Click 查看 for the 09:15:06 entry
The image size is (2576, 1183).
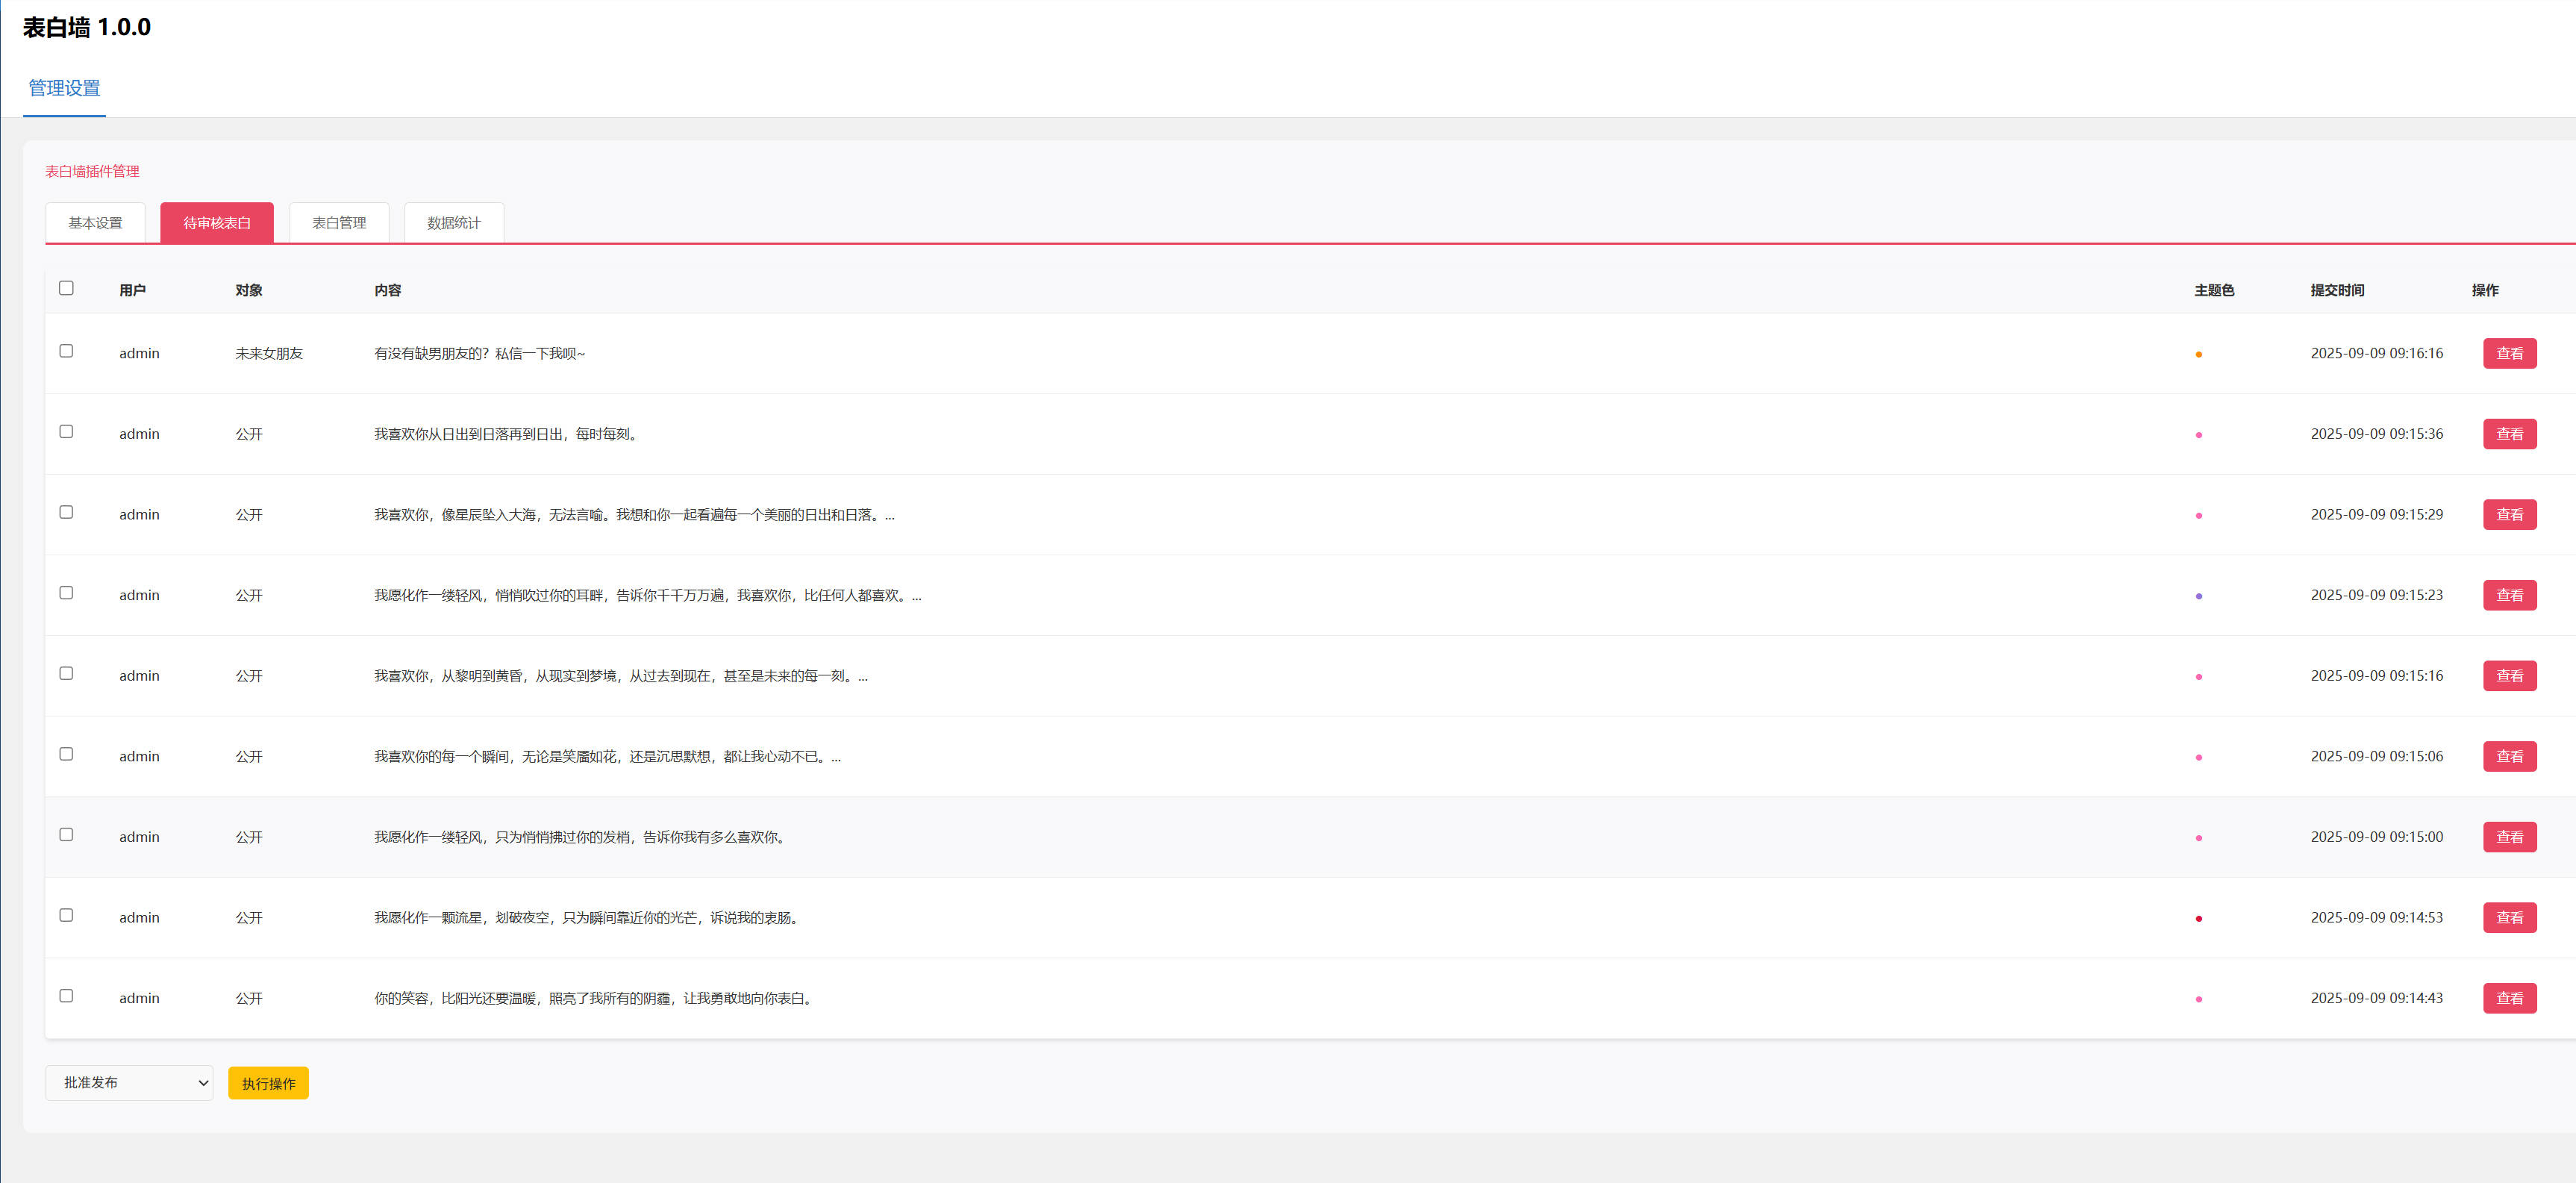click(2509, 756)
